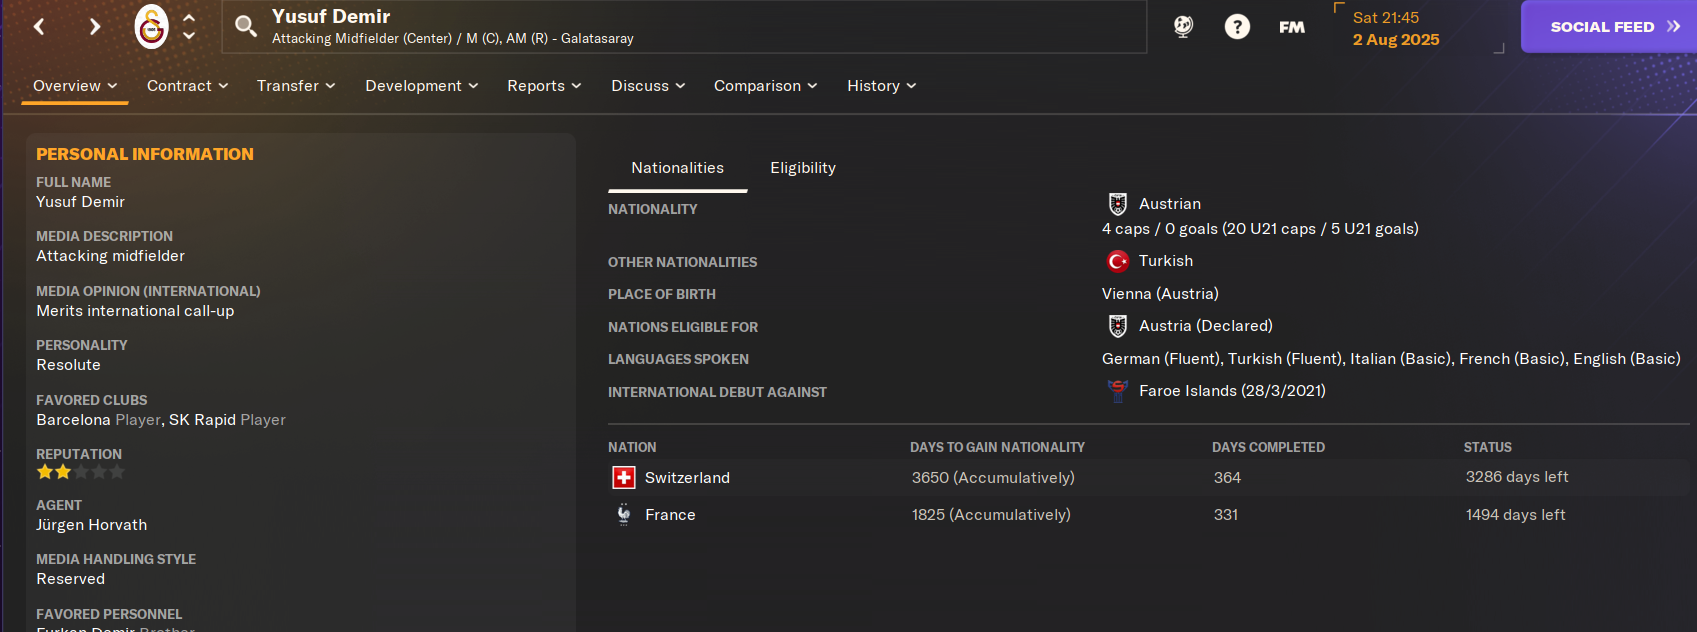The image size is (1697, 632).
Task: Click the Faroe Islands crest icon
Action: [x=1118, y=391]
